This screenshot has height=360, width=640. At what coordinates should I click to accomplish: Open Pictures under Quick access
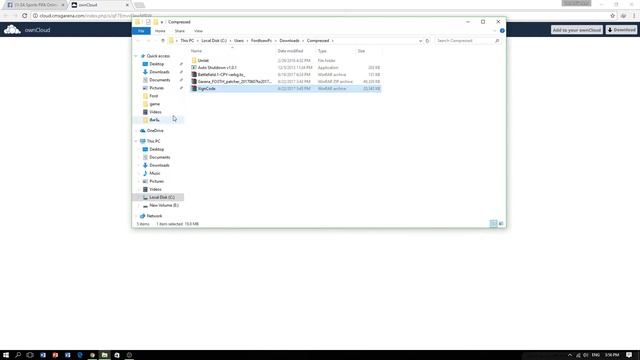pyautogui.click(x=156, y=88)
